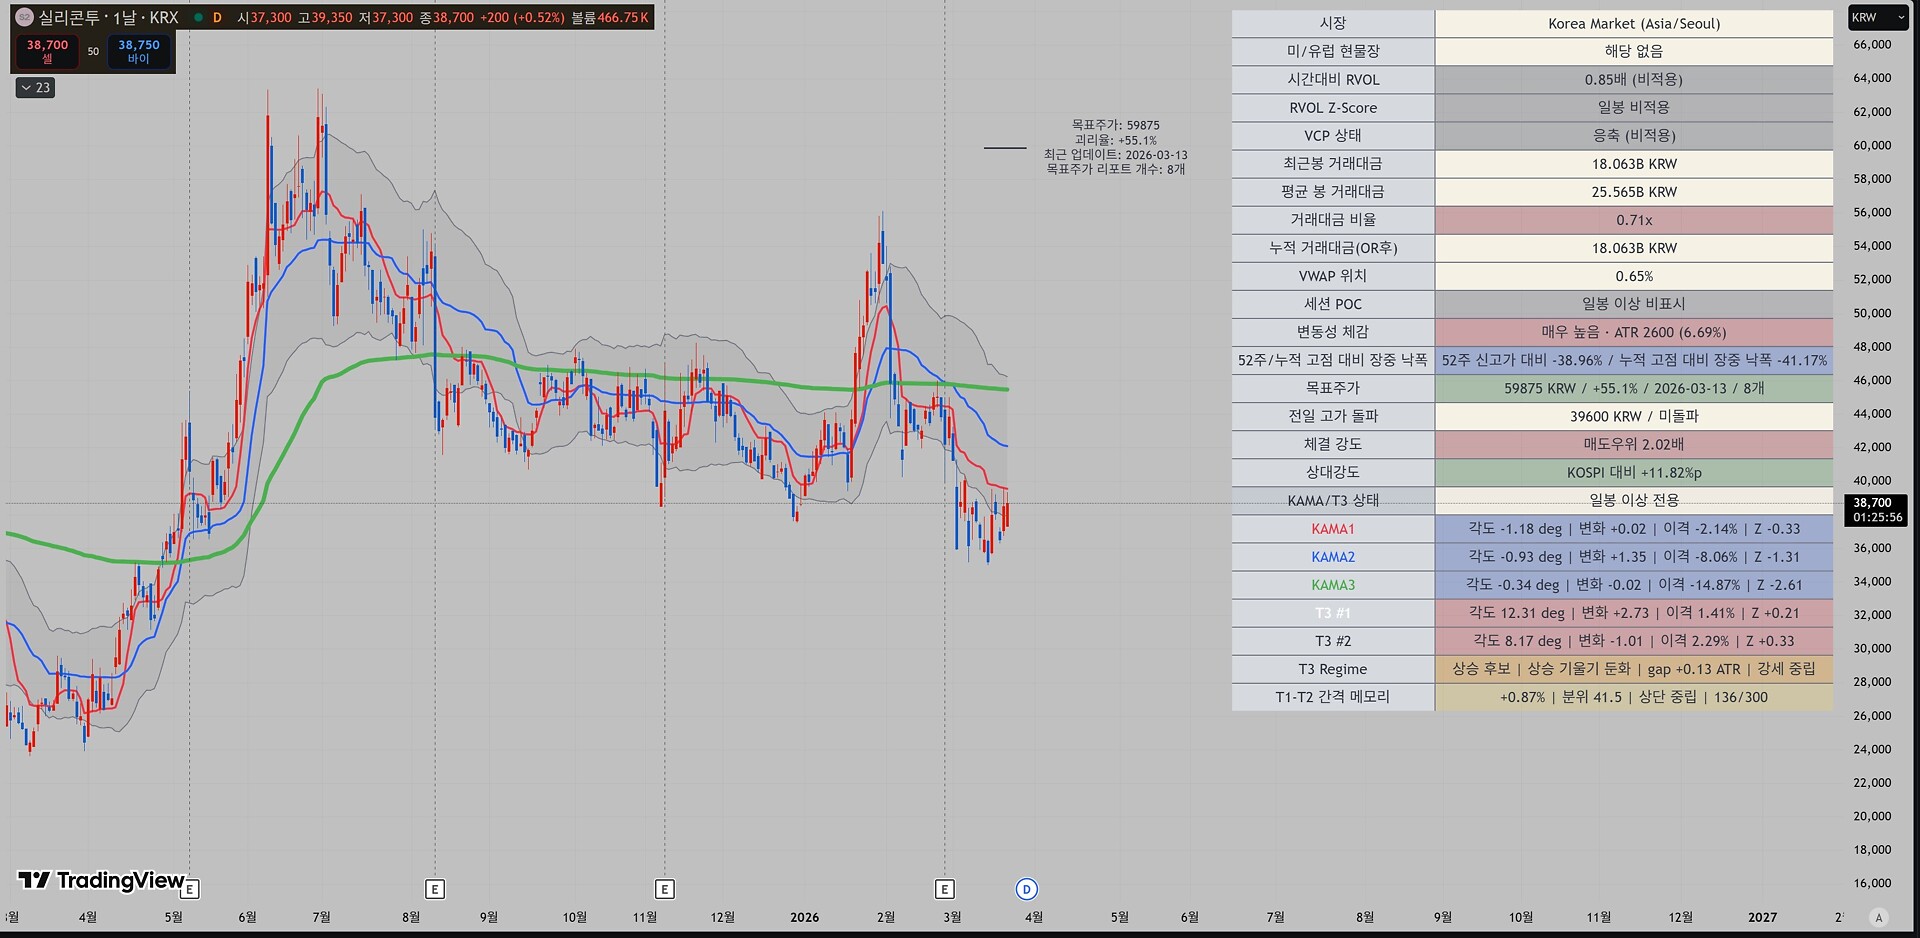Open the earnings marker near August
This screenshot has width=1920, height=938.
tap(434, 889)
